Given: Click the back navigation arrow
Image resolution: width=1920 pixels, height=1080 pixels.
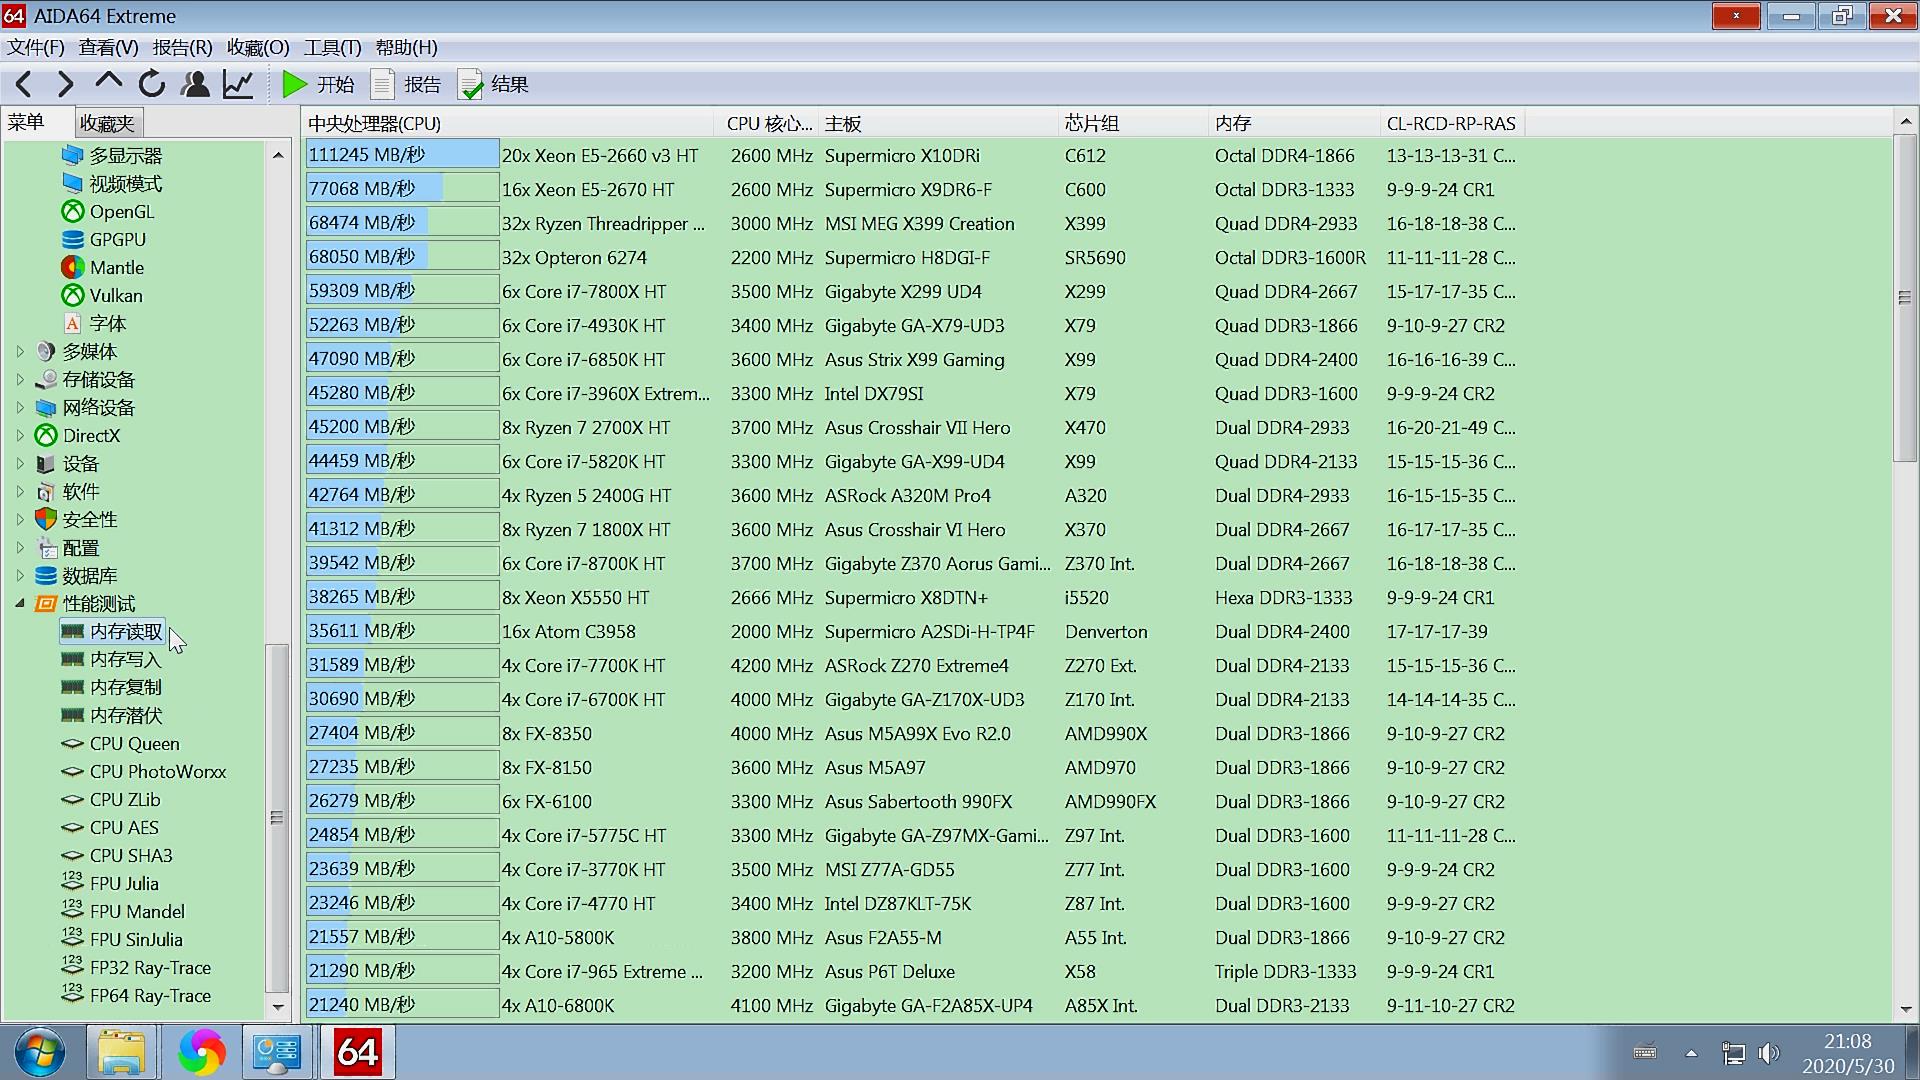Looking at the screenshot, I should click(24, 85).
